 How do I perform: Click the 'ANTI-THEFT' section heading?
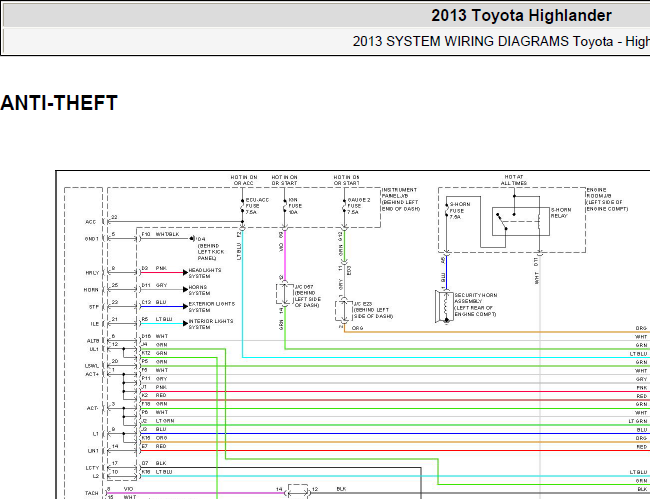tap(59, 103)
